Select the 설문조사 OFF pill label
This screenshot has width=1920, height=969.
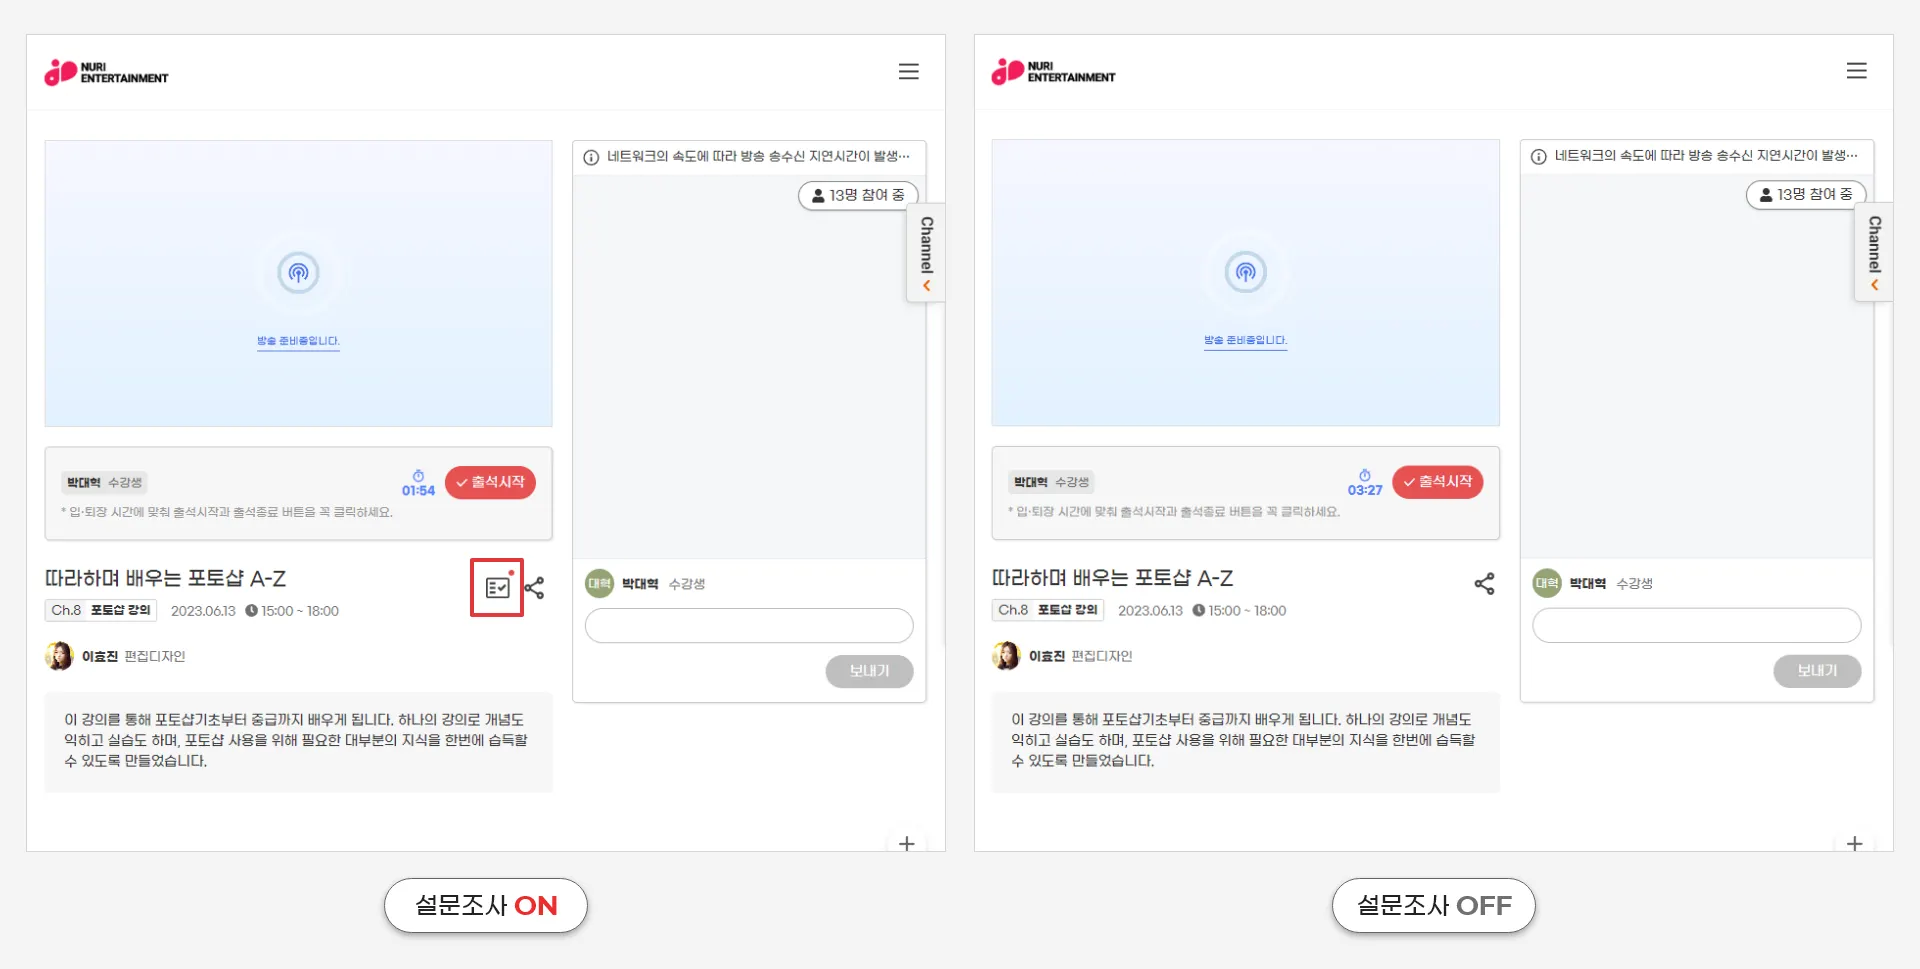1433,905
